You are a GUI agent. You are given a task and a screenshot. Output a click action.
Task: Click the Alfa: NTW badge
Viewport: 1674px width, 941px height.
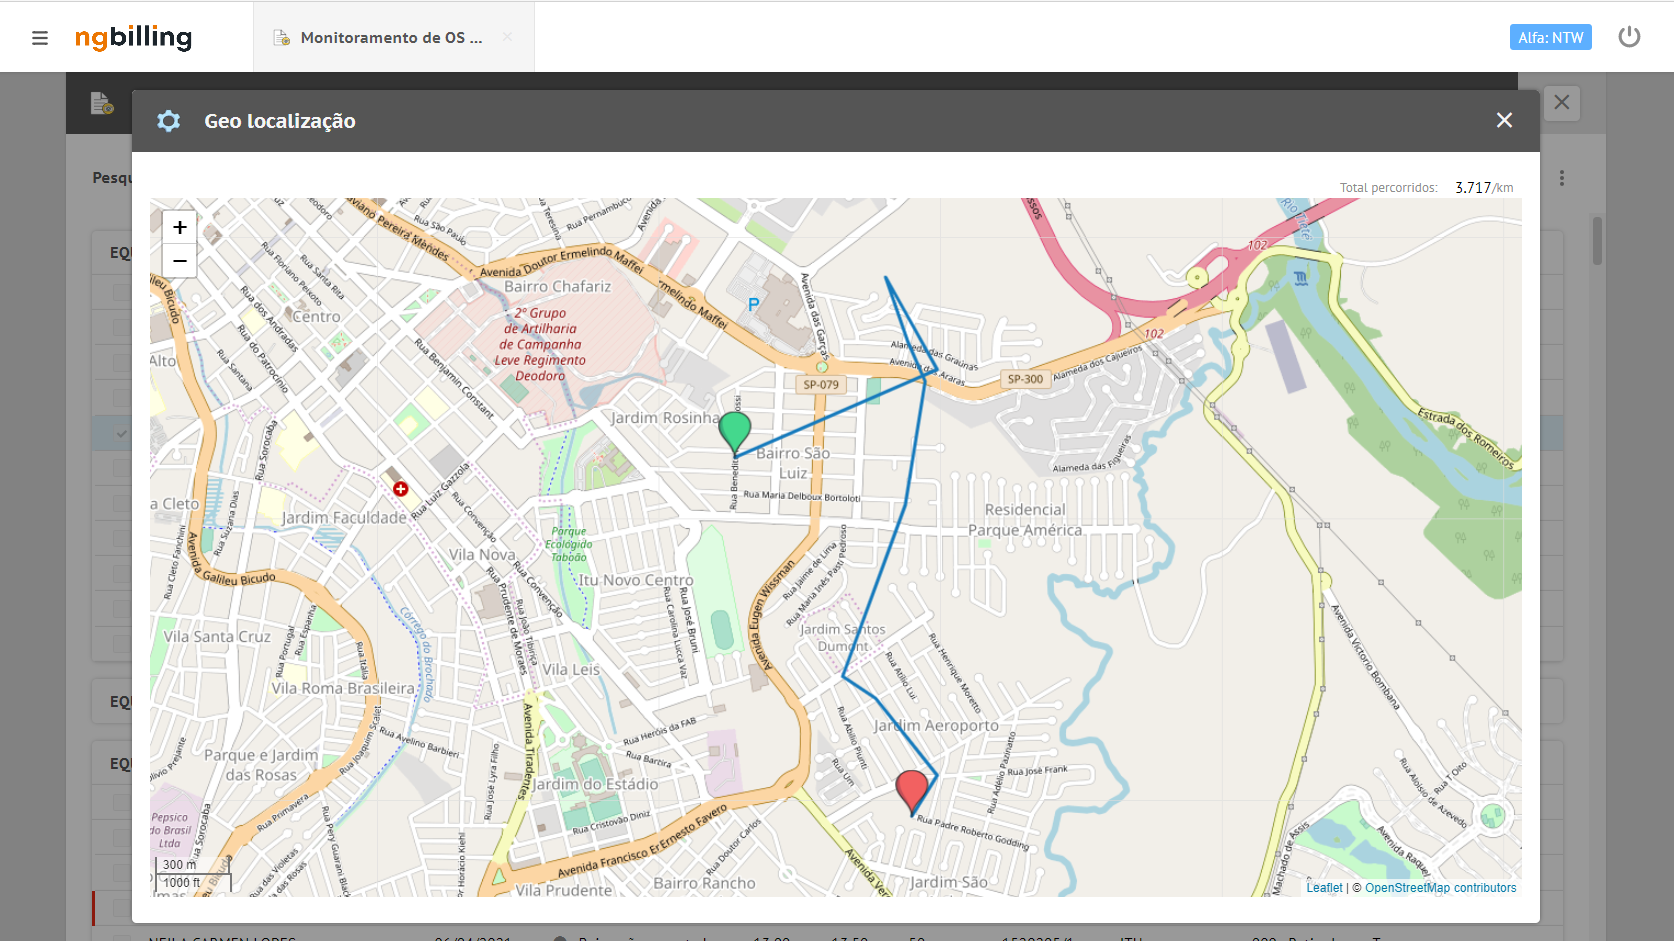coord(1550,37)
